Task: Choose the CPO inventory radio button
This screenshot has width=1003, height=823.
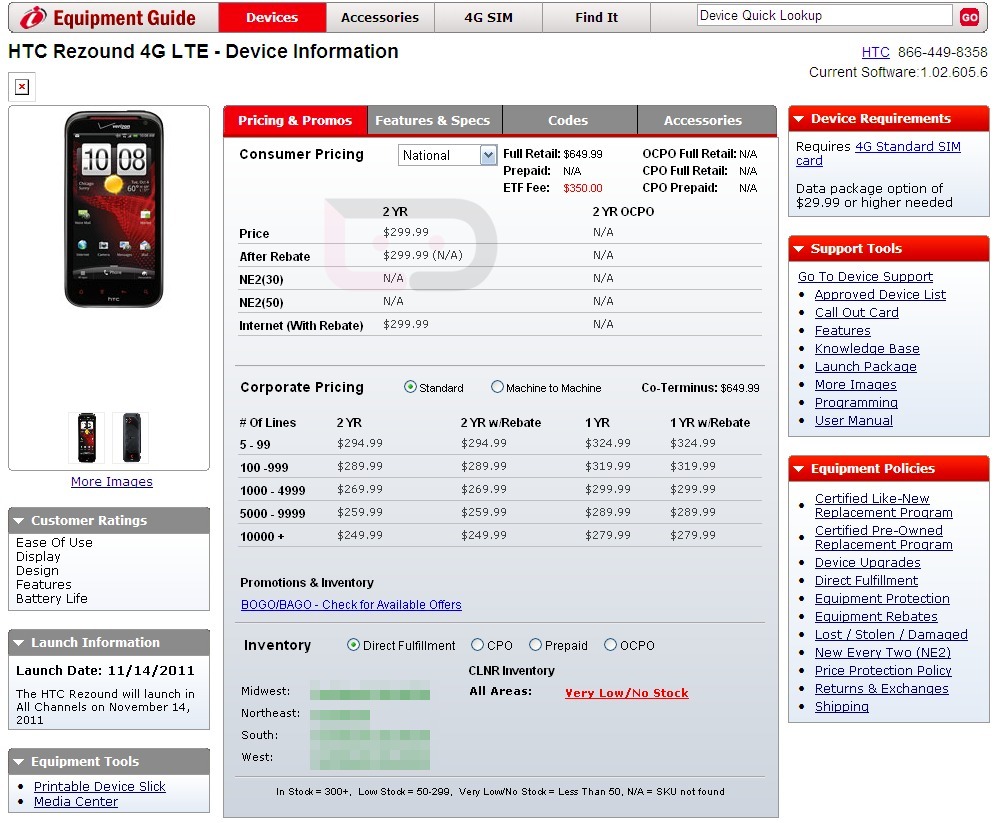Action: point(478,646)
